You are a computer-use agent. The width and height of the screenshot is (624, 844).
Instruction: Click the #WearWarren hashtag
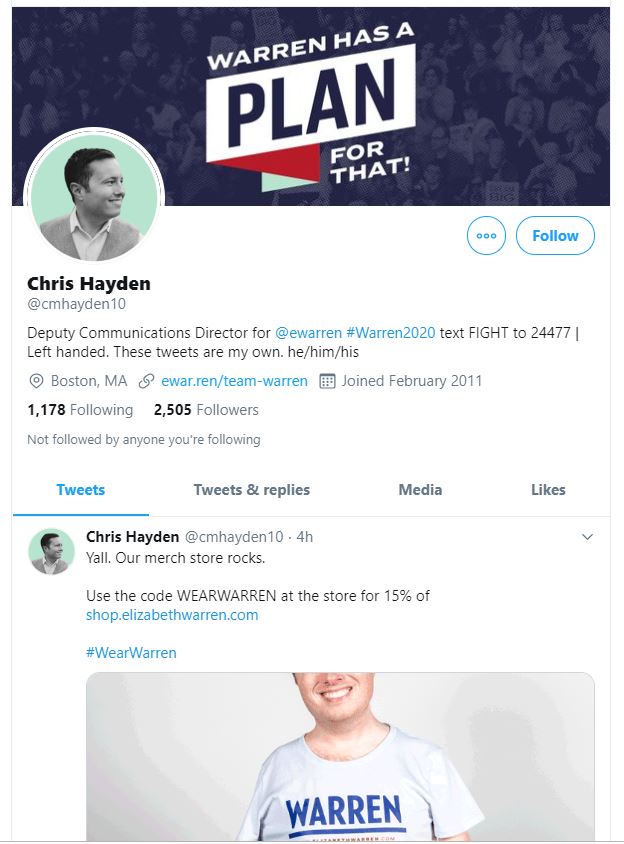131,653
